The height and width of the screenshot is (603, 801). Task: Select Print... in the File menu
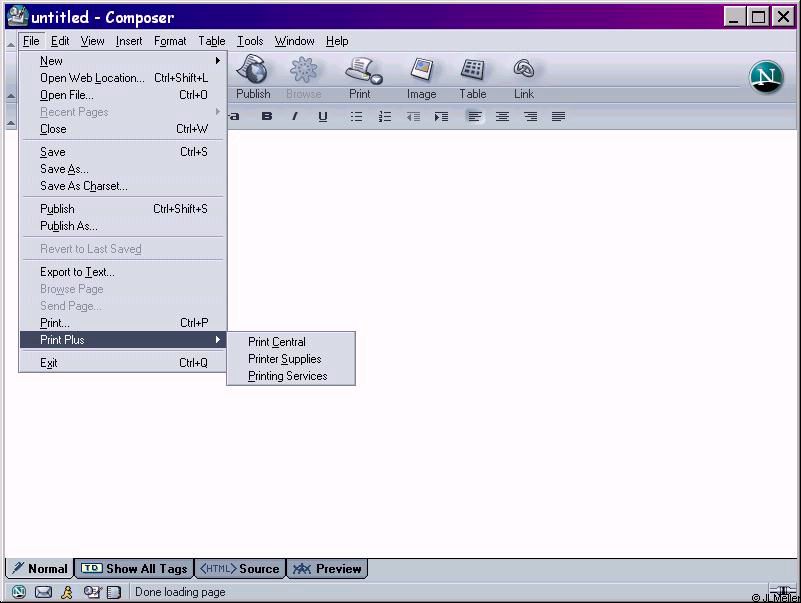(x=123, y=323)
